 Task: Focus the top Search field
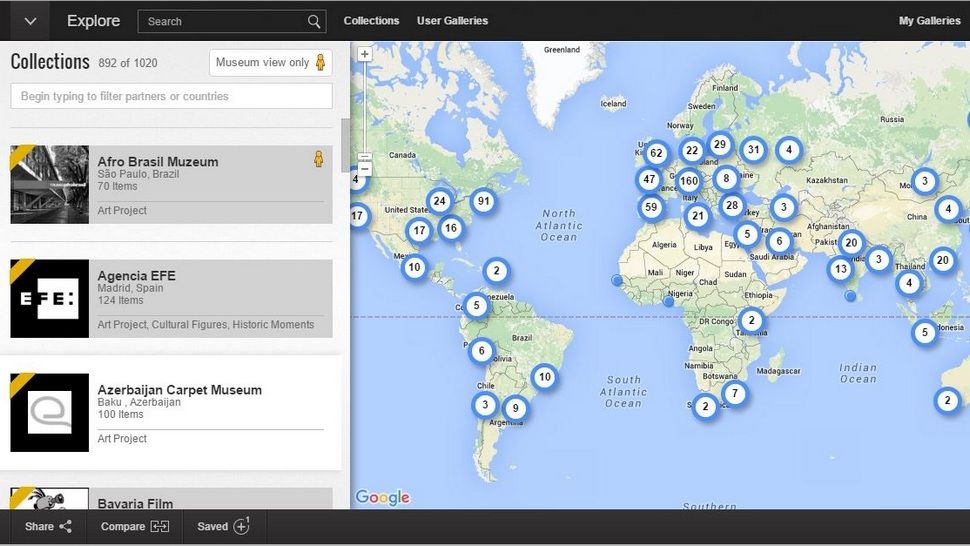point(232,21)
